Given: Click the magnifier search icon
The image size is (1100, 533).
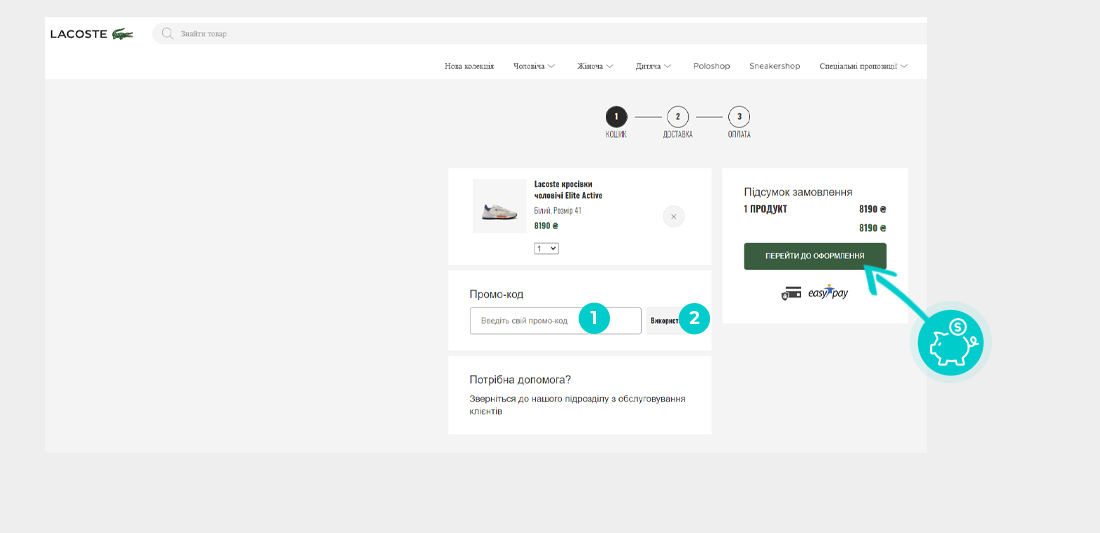Looking at the screenshot, I should click(167, 34).
